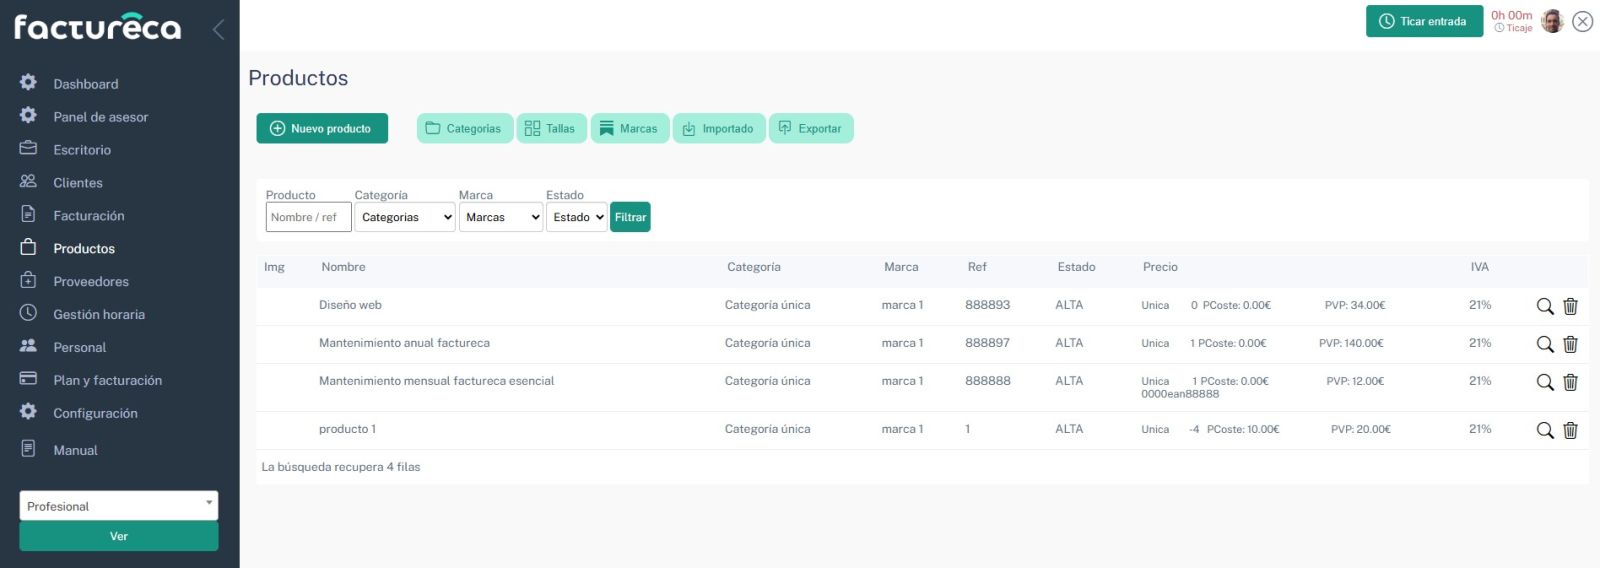Open the user profile avatar
Viewport: 1600px width, 568px height.
(x=1551, y=21)
